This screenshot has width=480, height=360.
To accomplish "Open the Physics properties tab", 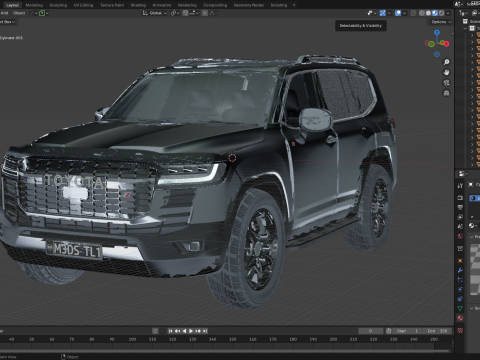I will pyautogui.click(x=460, y=289).
